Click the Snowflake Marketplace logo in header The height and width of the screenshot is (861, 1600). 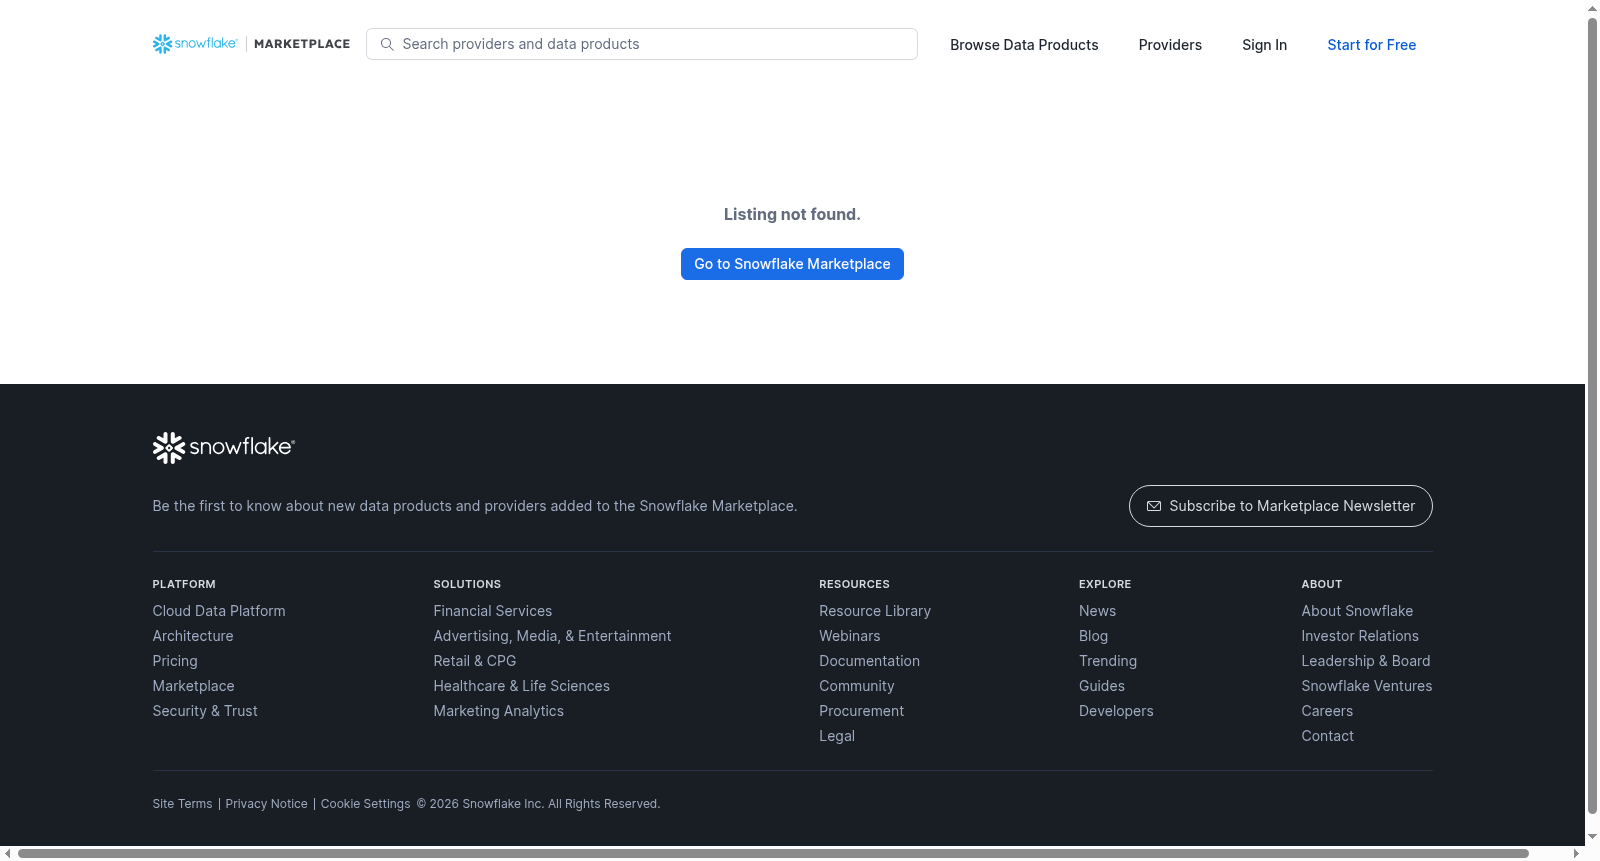tap(251, 44)
